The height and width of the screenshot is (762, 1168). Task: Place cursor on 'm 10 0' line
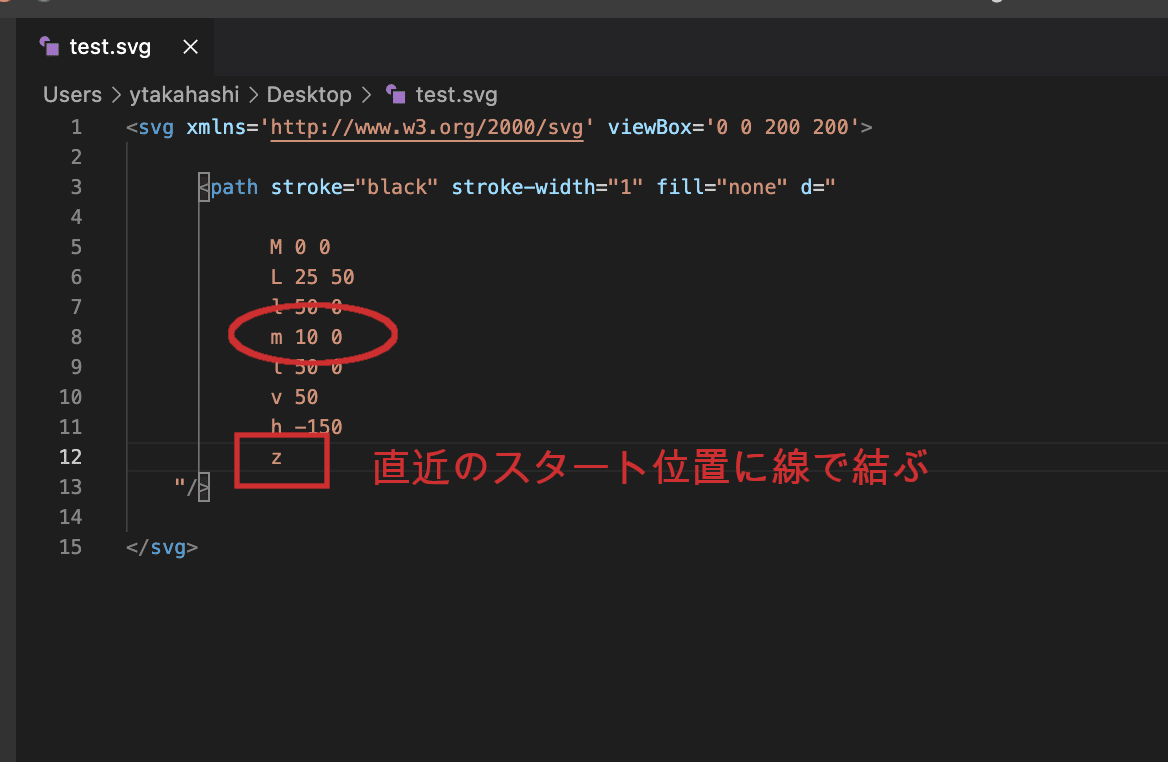(306, 337)
